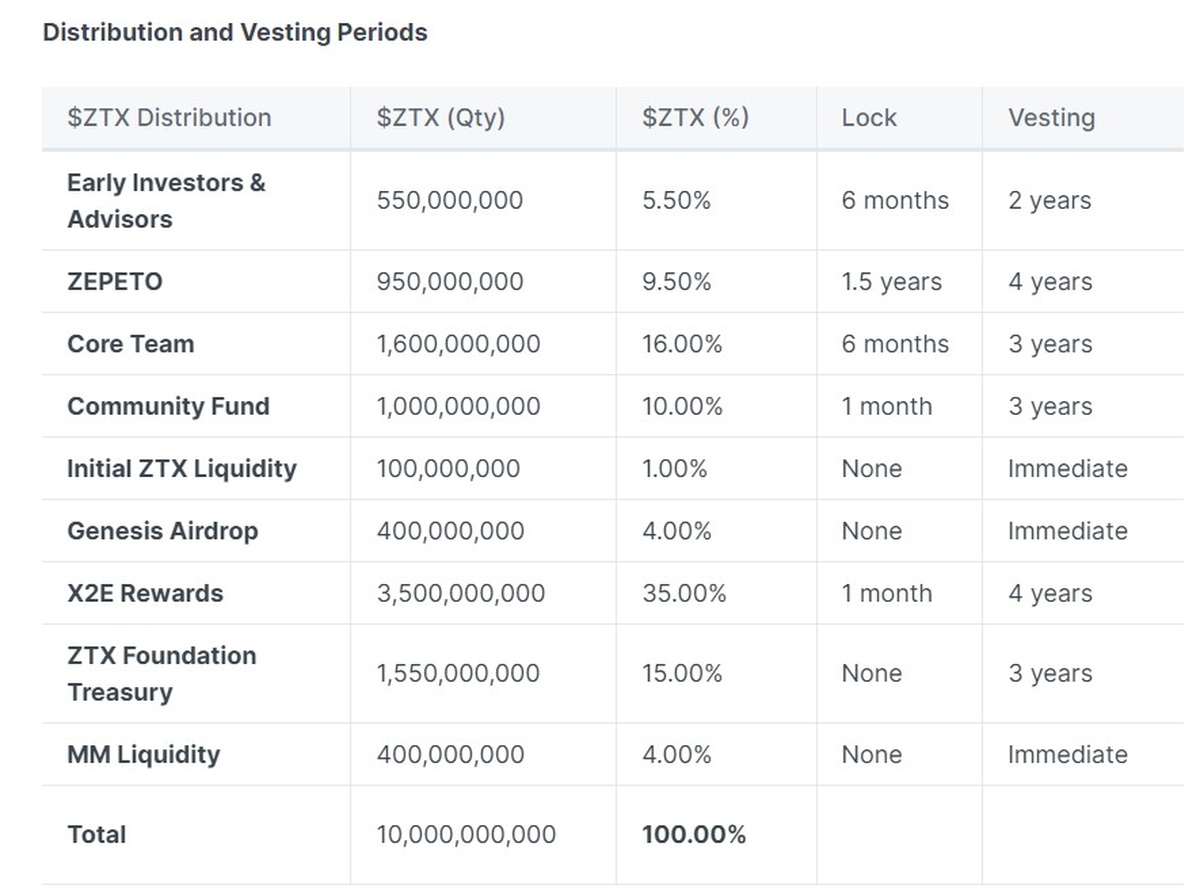Viewport: 1200px width, 889px height.
Task: Click the X2E Rewards row label
Action: (145, 593)
